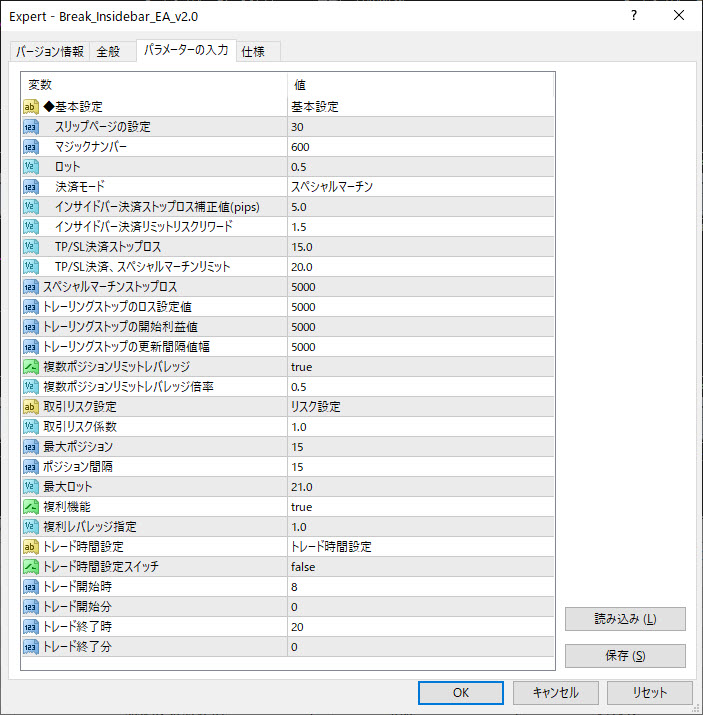Click boolean icon beside 複利機能
Image resolution: width=703 pixels, height=715 pixels.
[31, 507]
